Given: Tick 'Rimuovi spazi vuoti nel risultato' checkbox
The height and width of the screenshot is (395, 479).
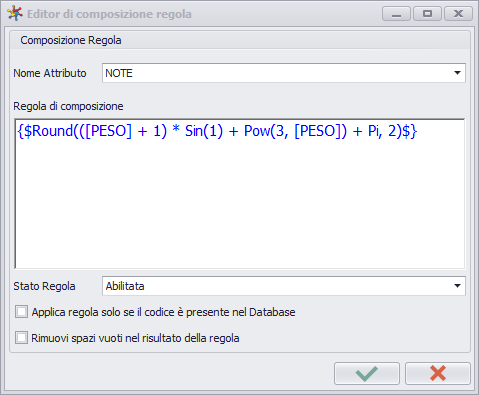Looking at the screenshot, I should click(x=21, y=338).
